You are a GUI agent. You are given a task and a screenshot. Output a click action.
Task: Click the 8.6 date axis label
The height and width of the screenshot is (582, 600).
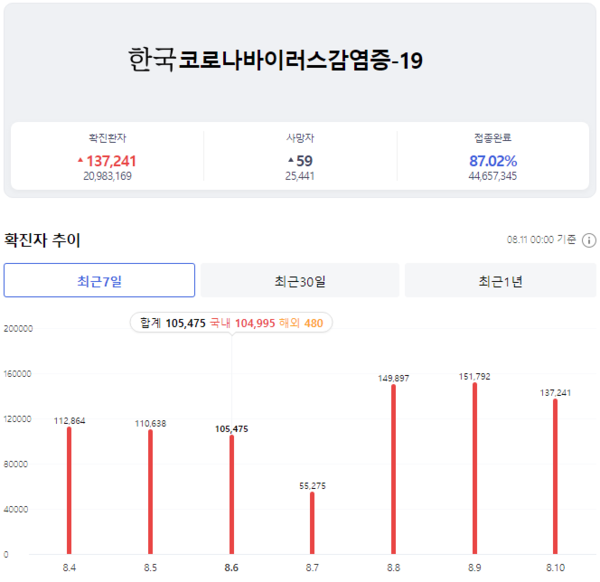[x=232, y=567]
